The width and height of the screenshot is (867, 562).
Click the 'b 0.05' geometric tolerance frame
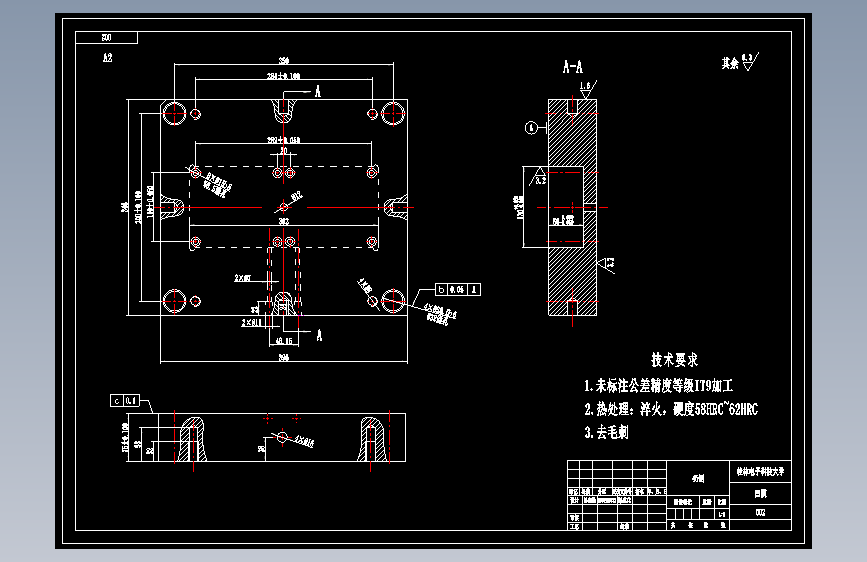point(458,289)
